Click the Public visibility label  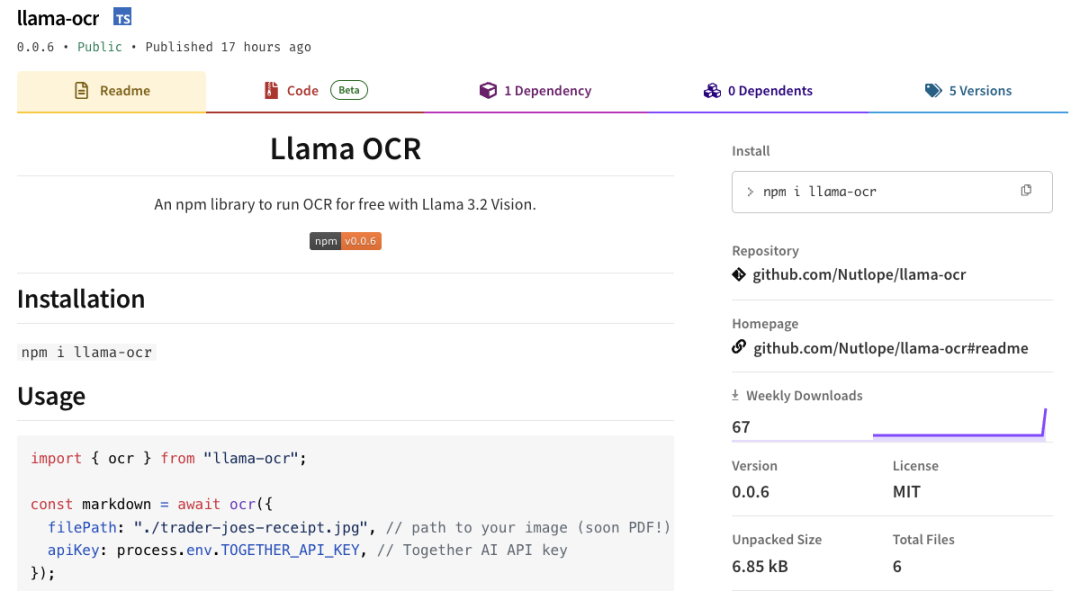(100, 46)
